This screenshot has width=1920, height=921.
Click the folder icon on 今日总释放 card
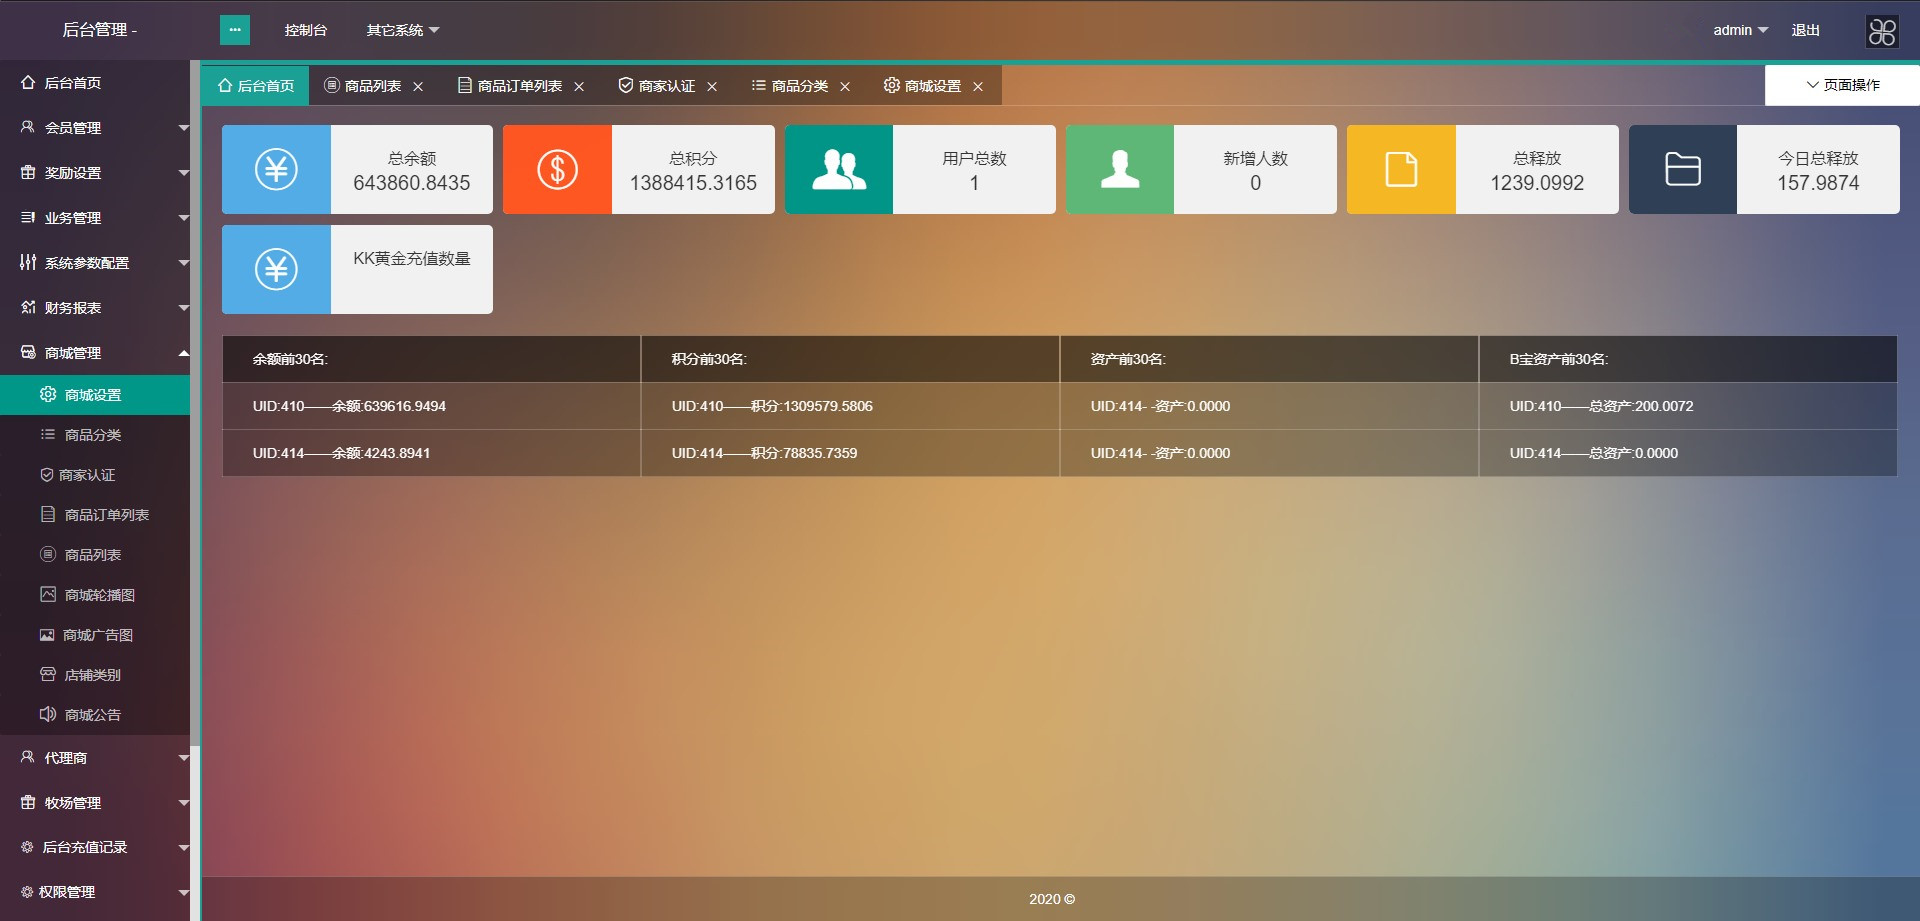1682,170
